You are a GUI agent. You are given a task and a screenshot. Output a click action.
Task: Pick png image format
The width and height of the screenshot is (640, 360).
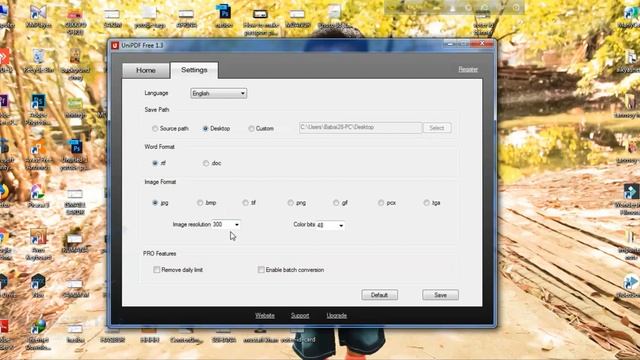point(296,203)
